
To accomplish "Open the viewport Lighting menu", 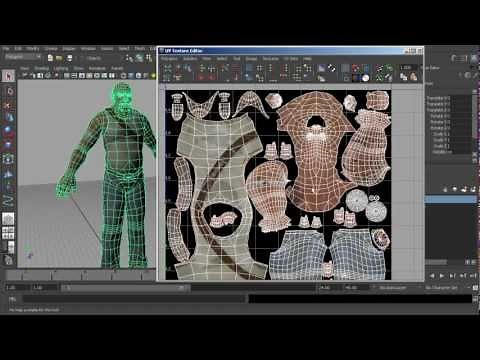I will [x=61, y=68].
